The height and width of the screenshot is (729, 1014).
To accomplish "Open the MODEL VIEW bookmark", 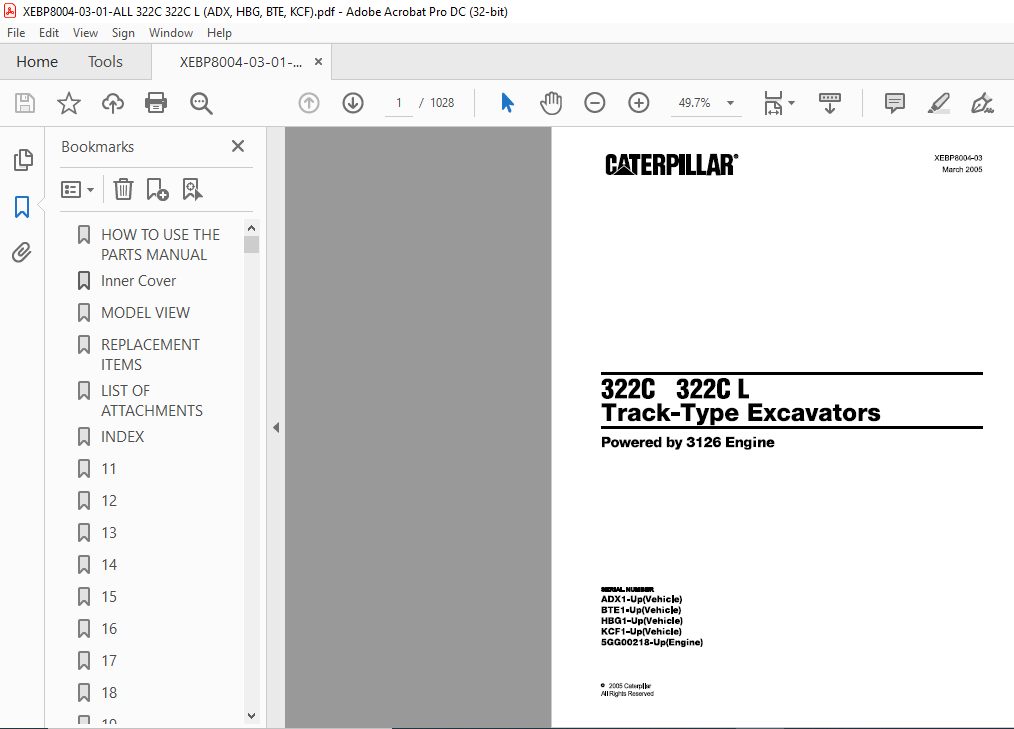I will coord(146,313).
